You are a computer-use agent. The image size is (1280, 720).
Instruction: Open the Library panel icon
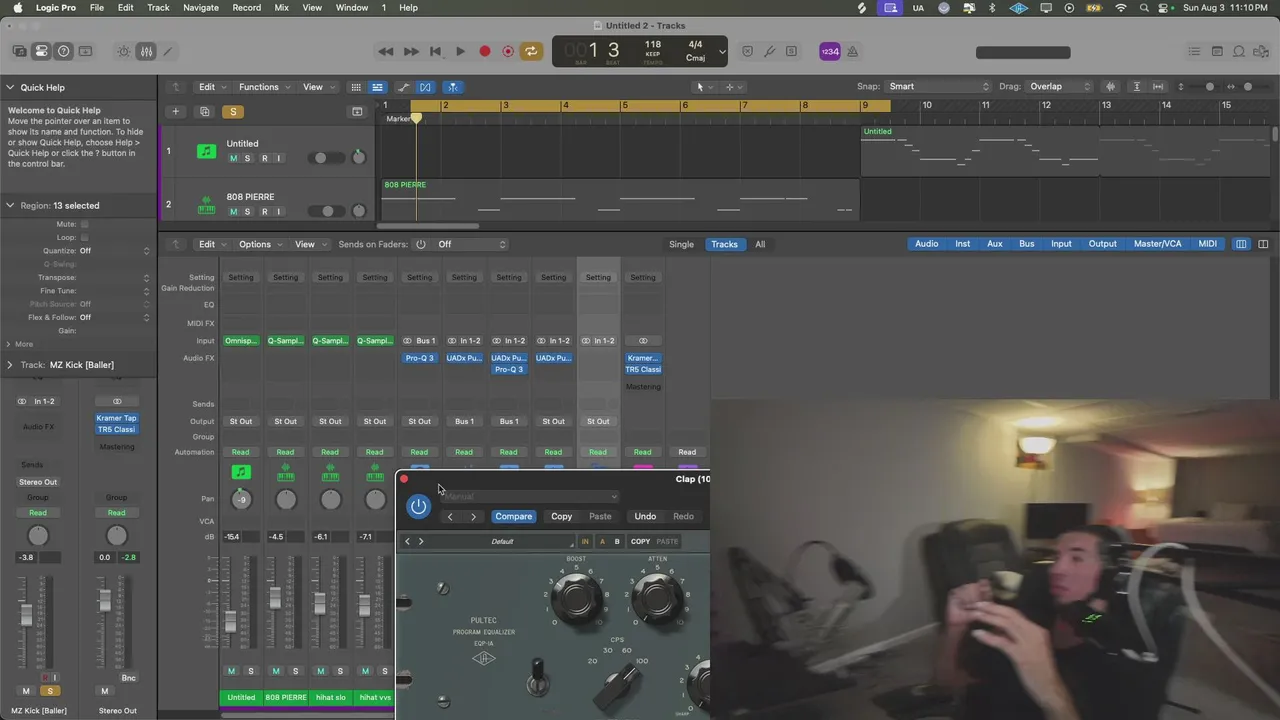click(20, 51)
